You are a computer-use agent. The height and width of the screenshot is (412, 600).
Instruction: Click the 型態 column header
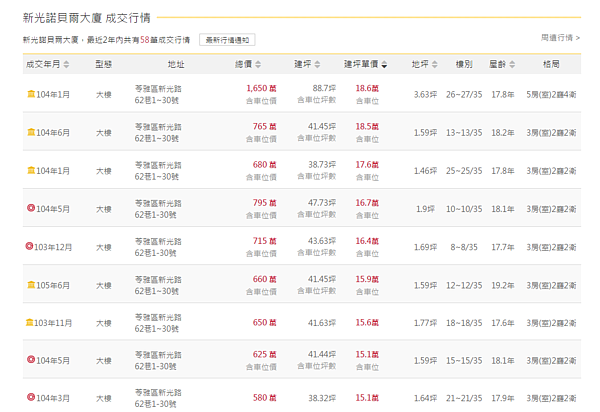point(103,64)
